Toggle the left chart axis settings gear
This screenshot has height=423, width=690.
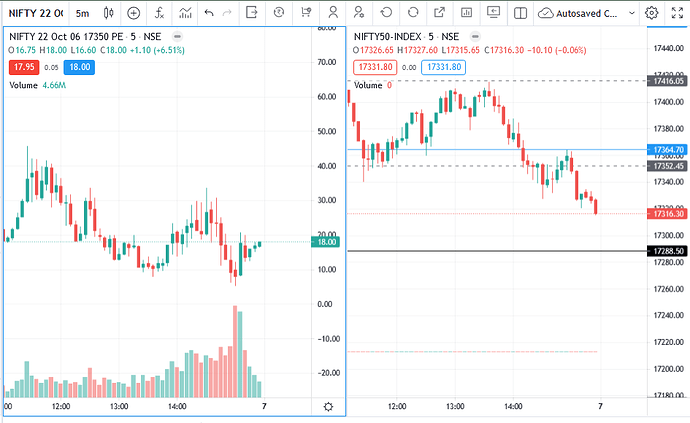(328, 407)
